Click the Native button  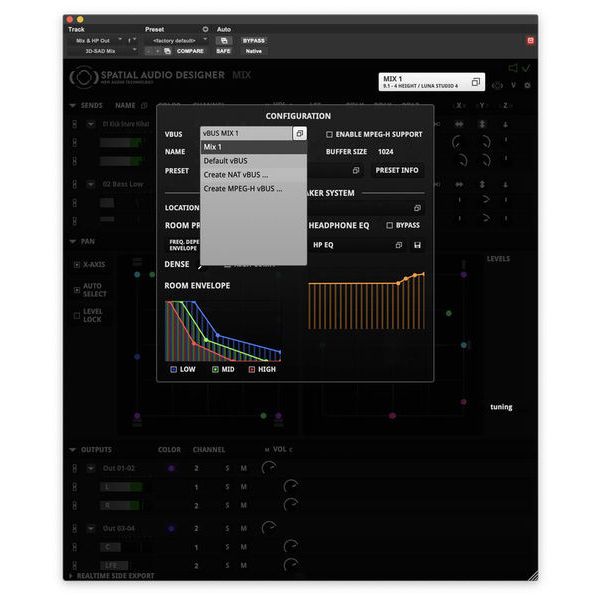tap(254, 51)
